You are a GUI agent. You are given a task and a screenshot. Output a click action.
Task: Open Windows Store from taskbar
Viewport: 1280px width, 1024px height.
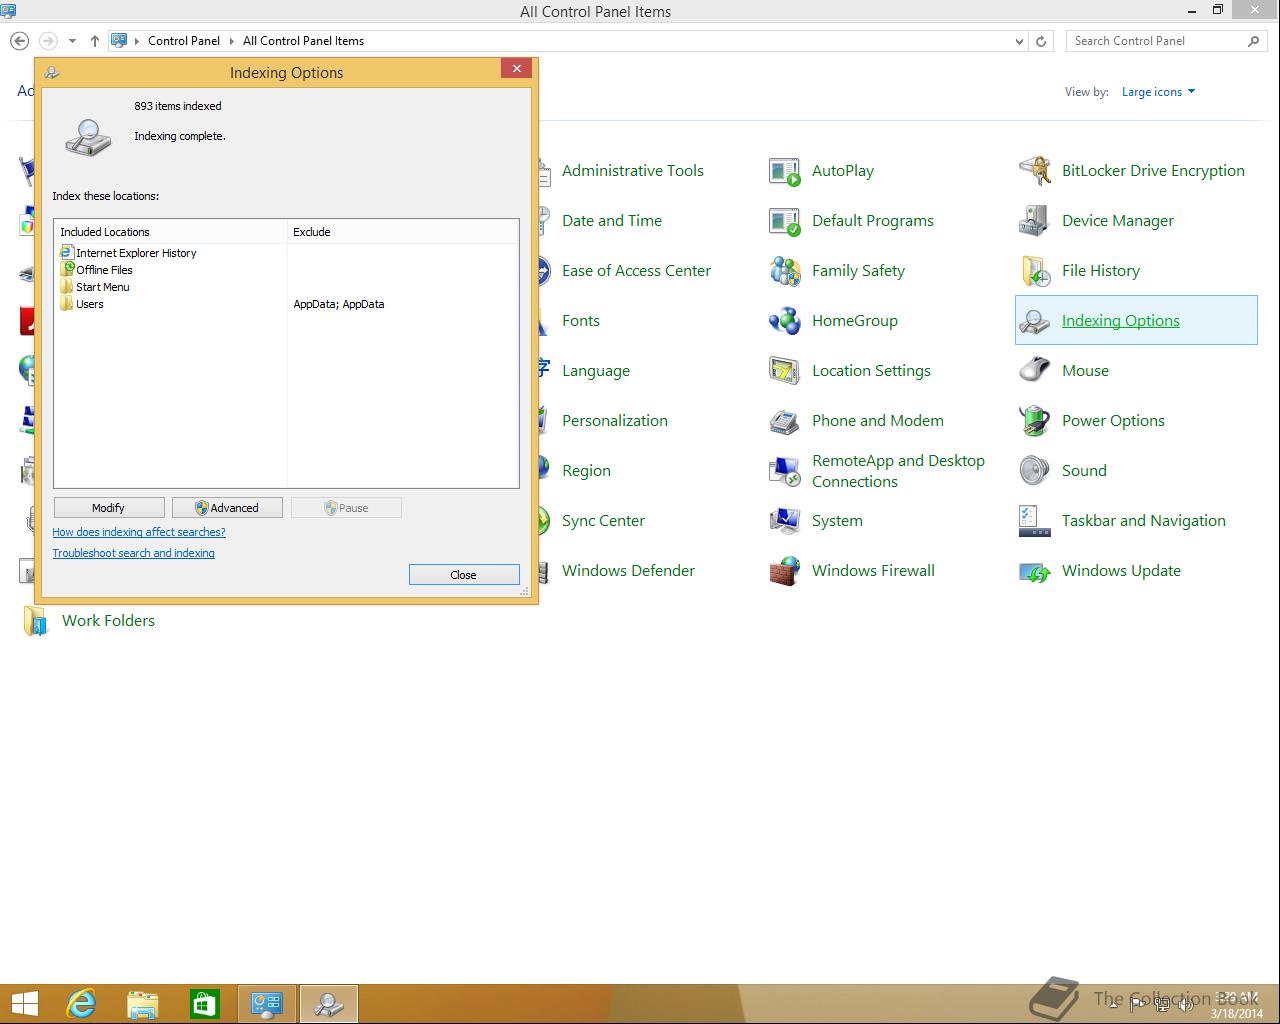[205, 1003]
